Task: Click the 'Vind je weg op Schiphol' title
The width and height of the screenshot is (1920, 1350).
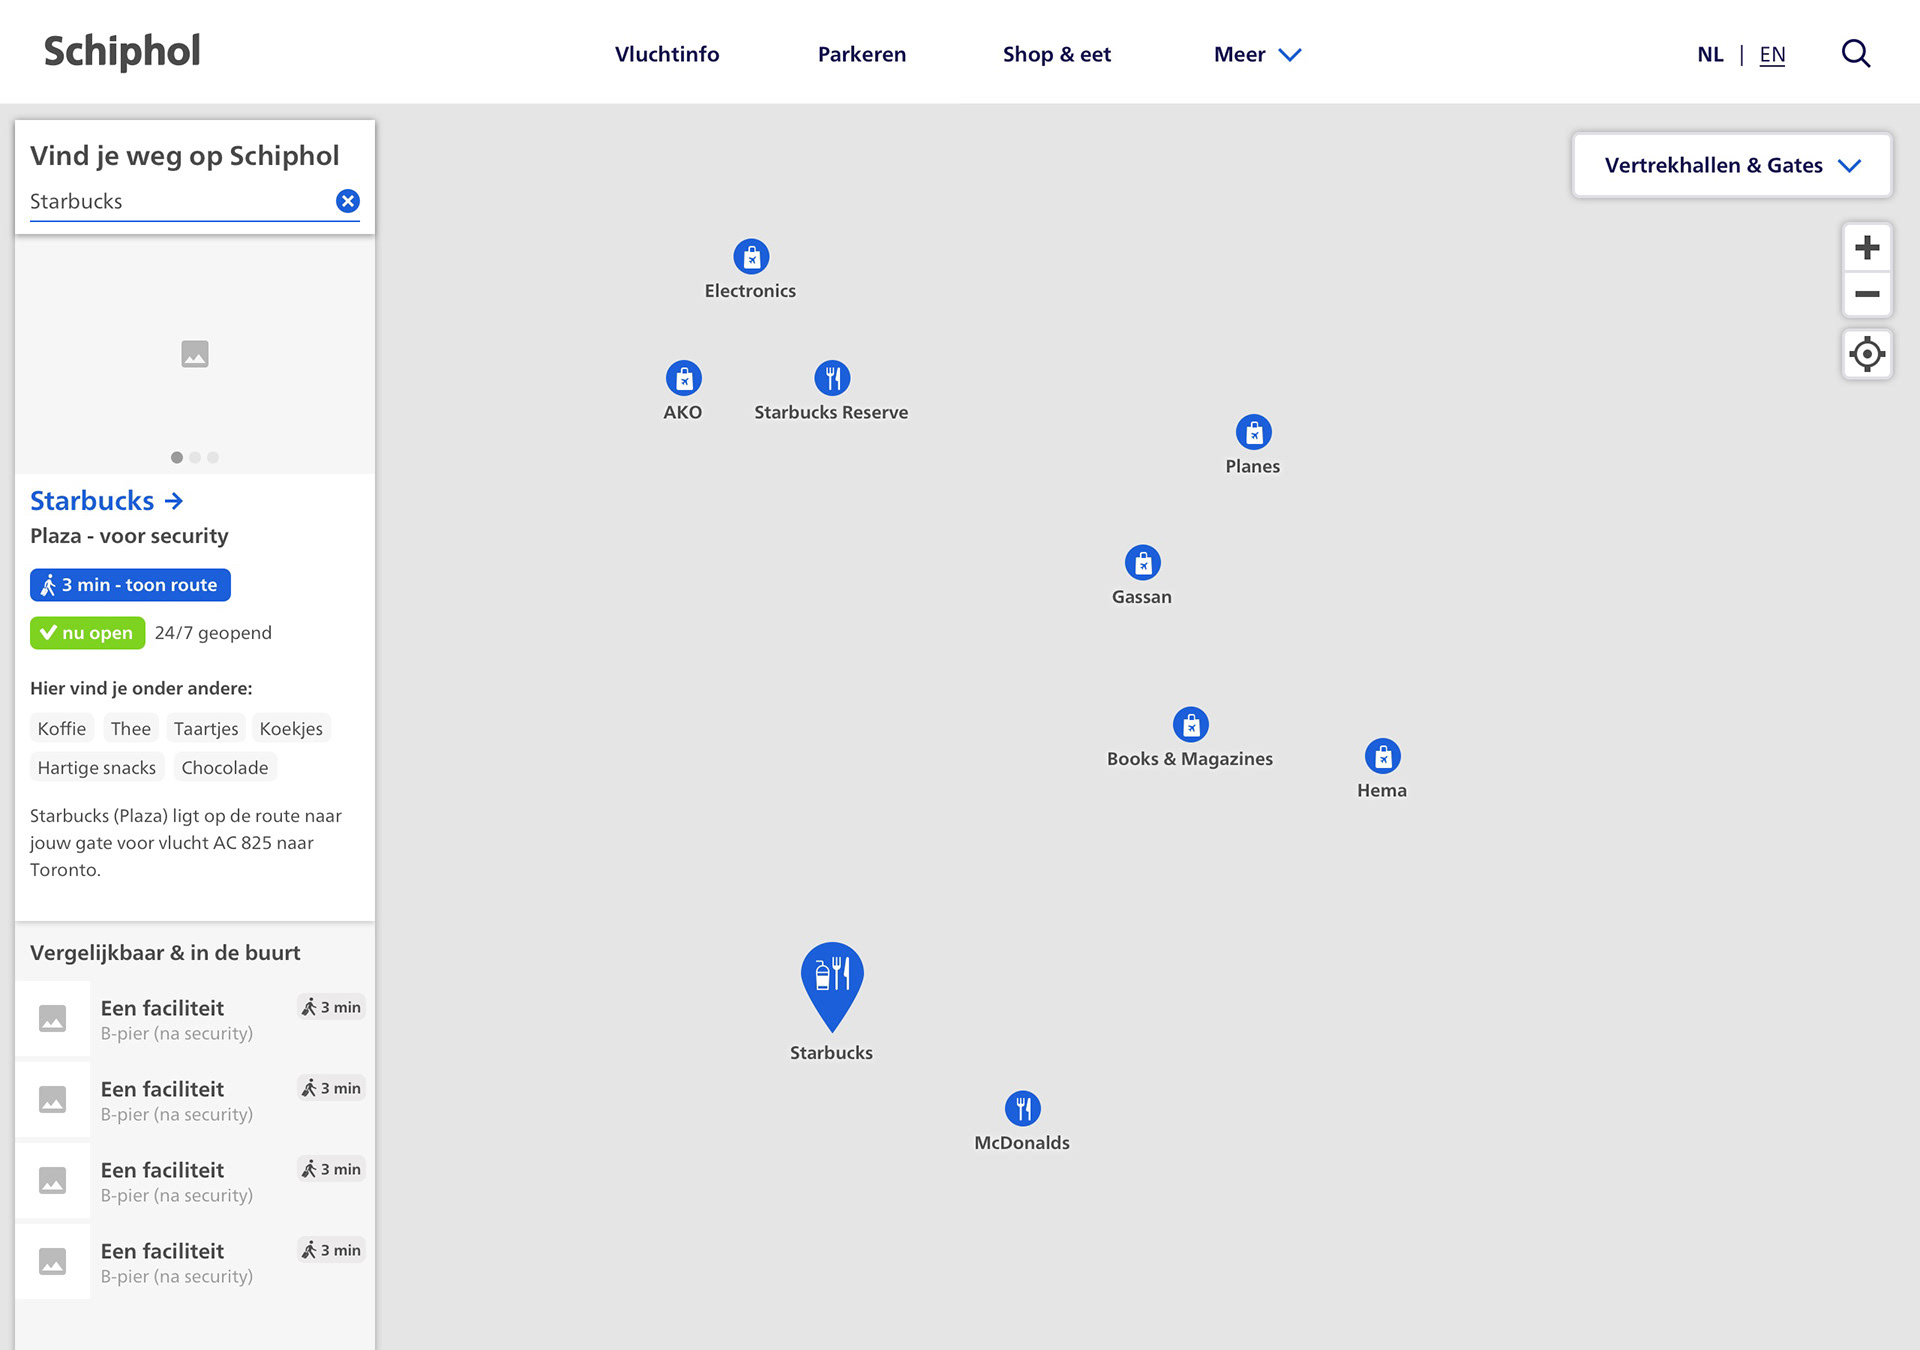Action: (x=185, y=156)
